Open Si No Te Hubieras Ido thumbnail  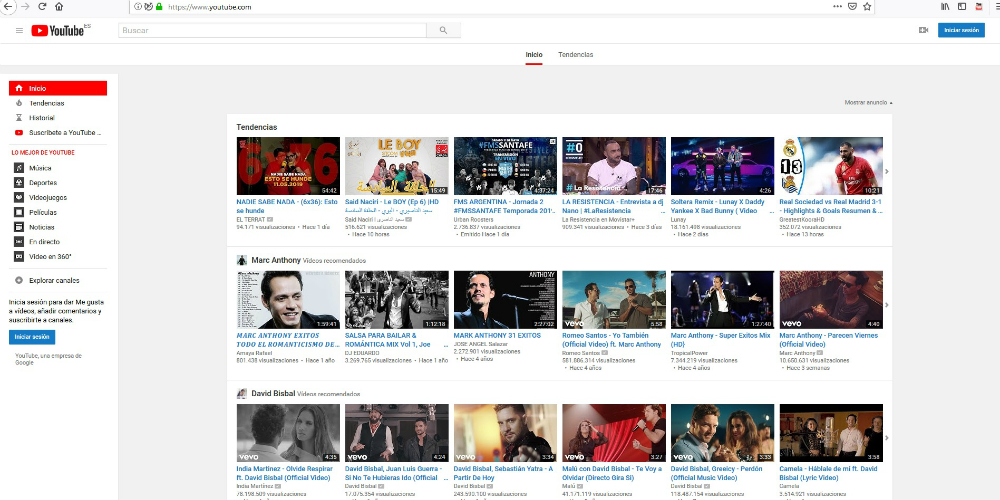tap(397, 433)
